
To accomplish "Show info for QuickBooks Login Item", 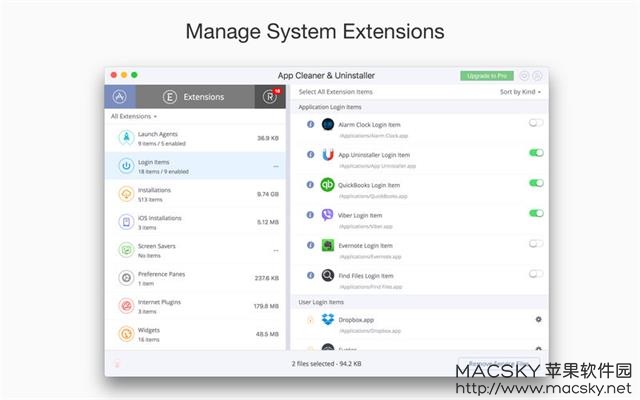I will 310,184.
